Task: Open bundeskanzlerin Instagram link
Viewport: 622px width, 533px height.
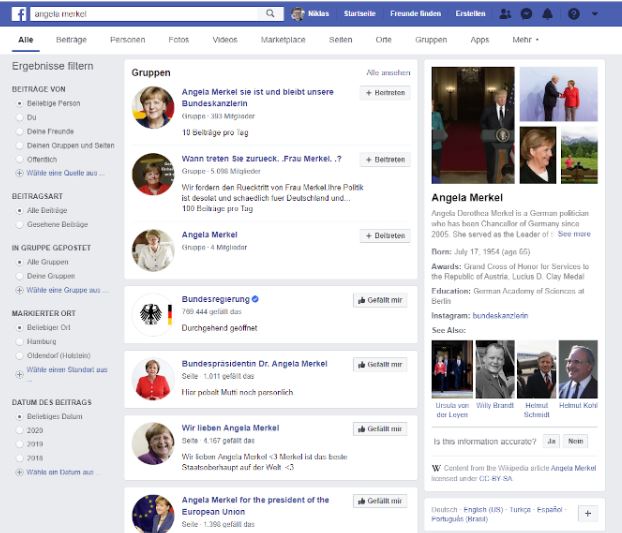Action: pyautogui.click(x=500, y=316)
